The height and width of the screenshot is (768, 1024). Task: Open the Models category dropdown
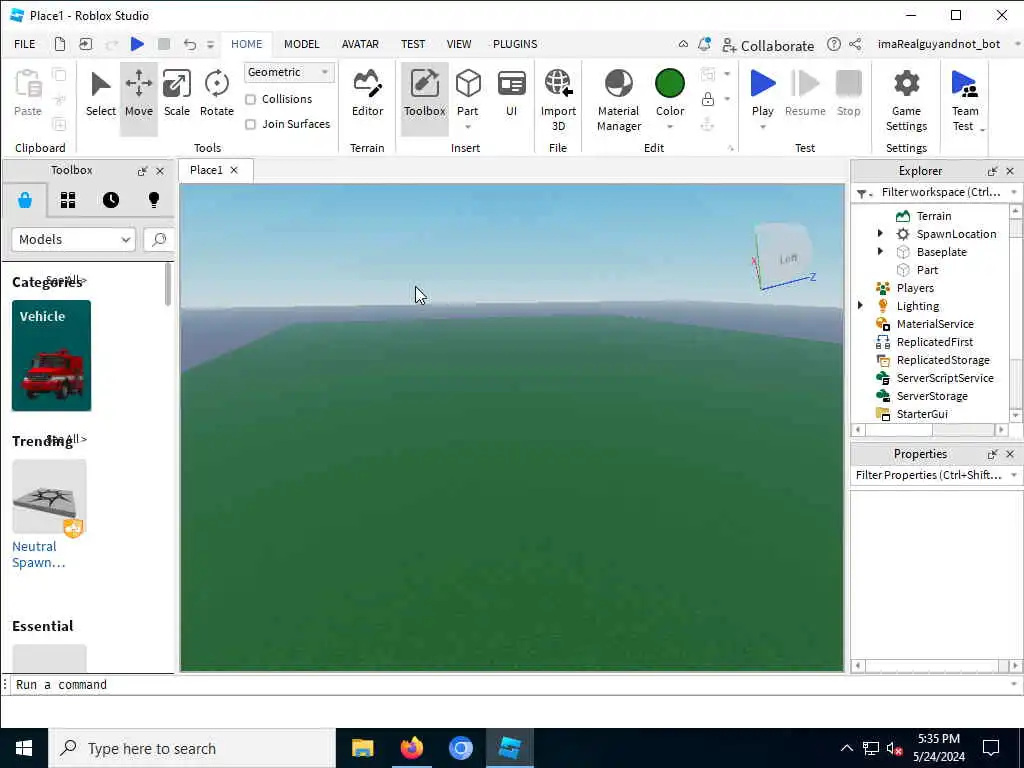(73, 240)
